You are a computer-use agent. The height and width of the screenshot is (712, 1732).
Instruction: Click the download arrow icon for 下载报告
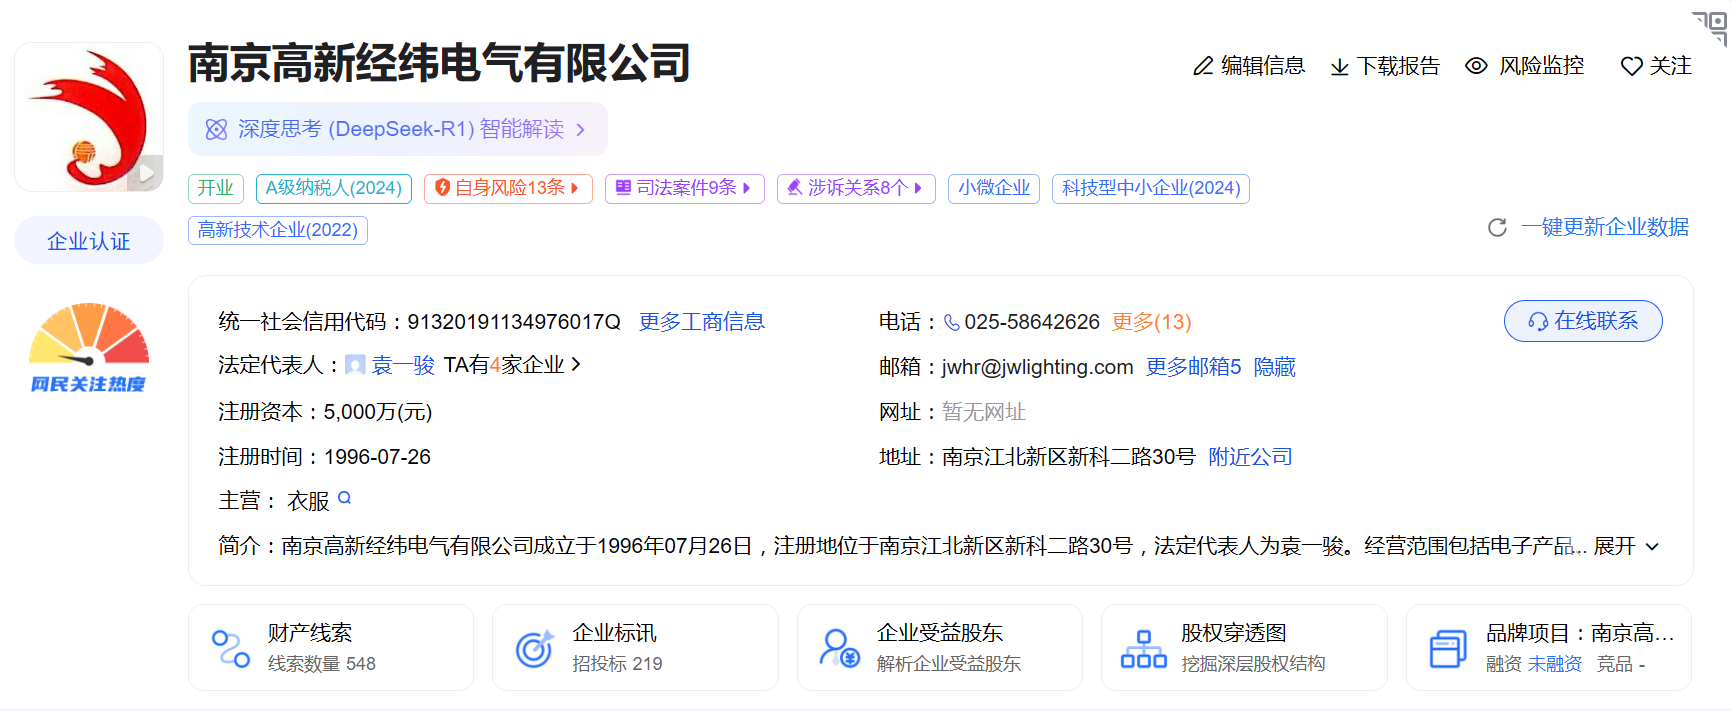click(1340, 67)
